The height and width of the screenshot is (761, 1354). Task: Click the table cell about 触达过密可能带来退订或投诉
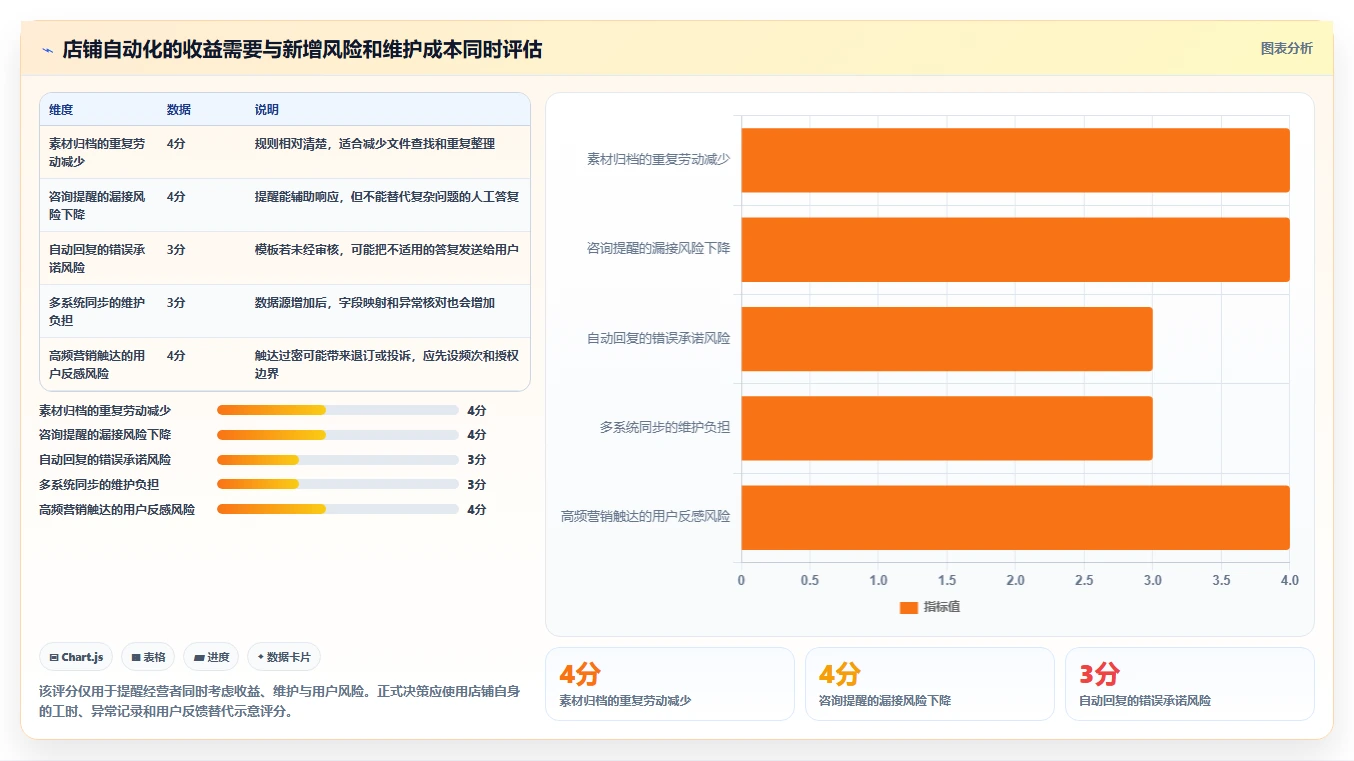[x=387, y=364]
